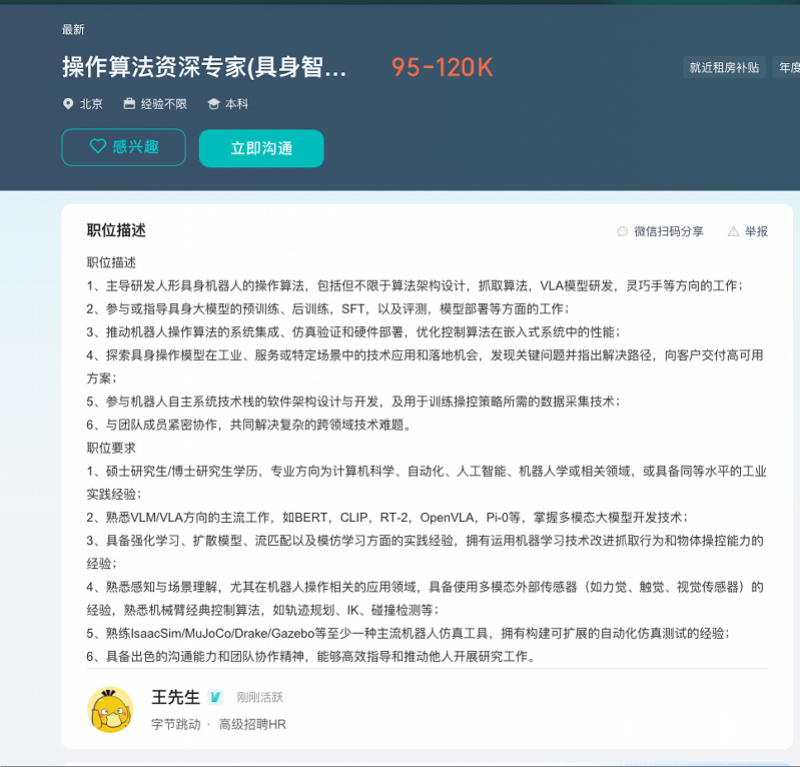This screenshot has height=767, width=800.
Task: Click the HR name 王先生
Action: tap(176, 697)
